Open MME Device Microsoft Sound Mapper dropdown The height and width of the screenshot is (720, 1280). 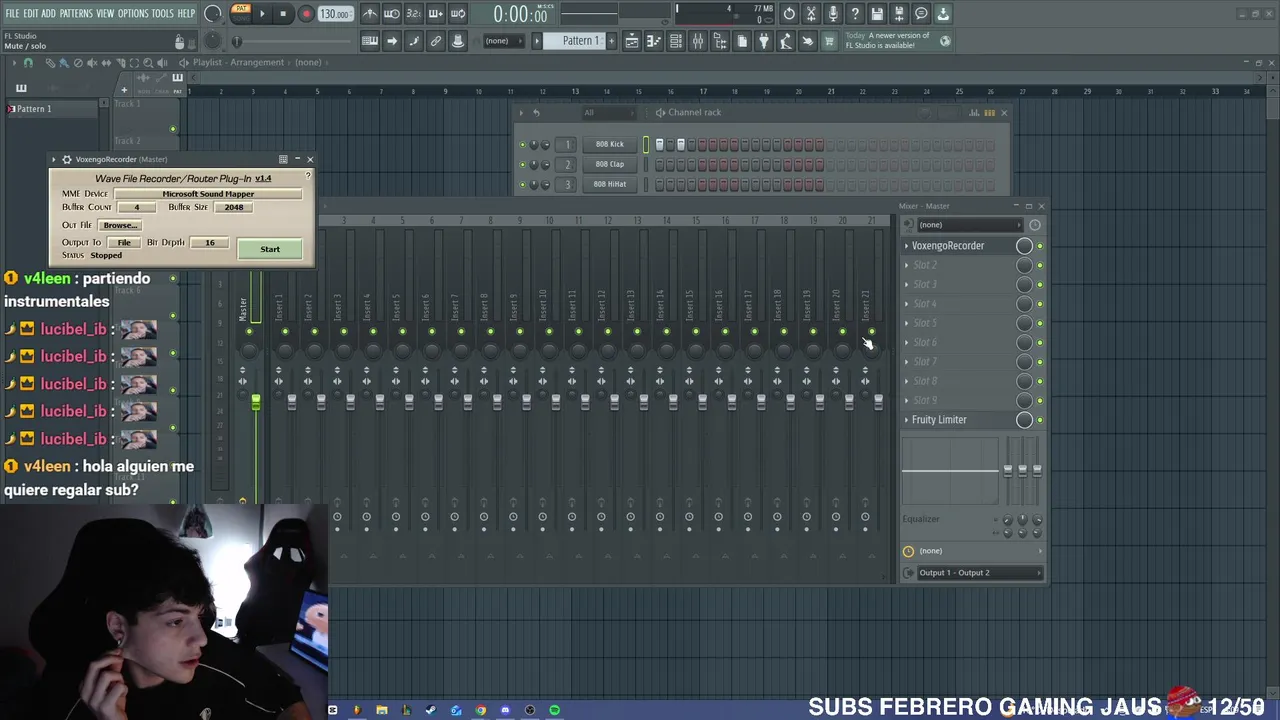click(x=208, y=194)
